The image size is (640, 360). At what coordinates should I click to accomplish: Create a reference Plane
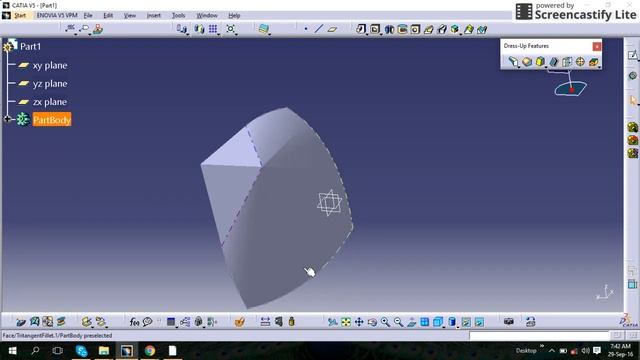(332, 29)
